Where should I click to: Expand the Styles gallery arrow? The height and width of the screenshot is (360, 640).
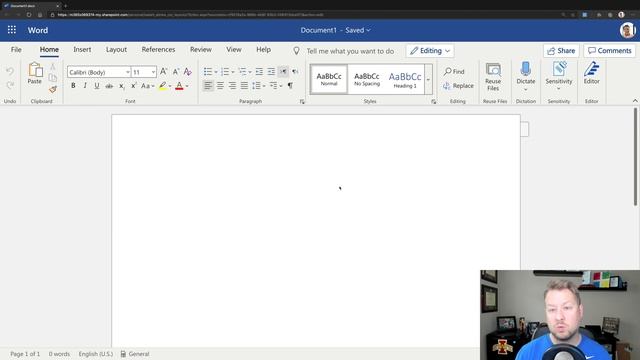click(x=428, y=79)
